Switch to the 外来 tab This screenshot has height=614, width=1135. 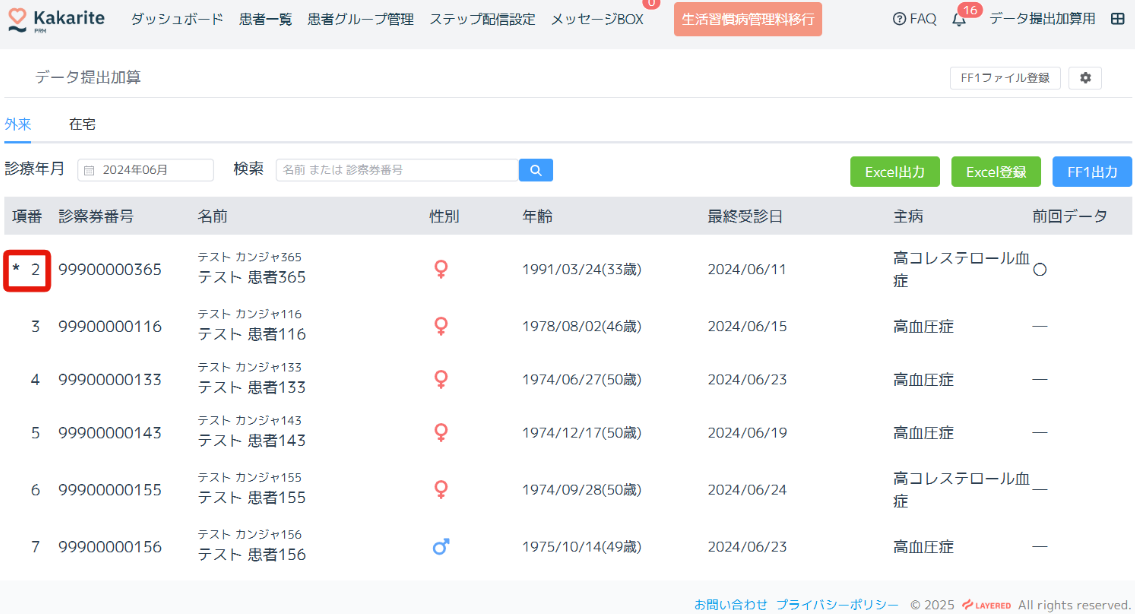pos(17,125)
